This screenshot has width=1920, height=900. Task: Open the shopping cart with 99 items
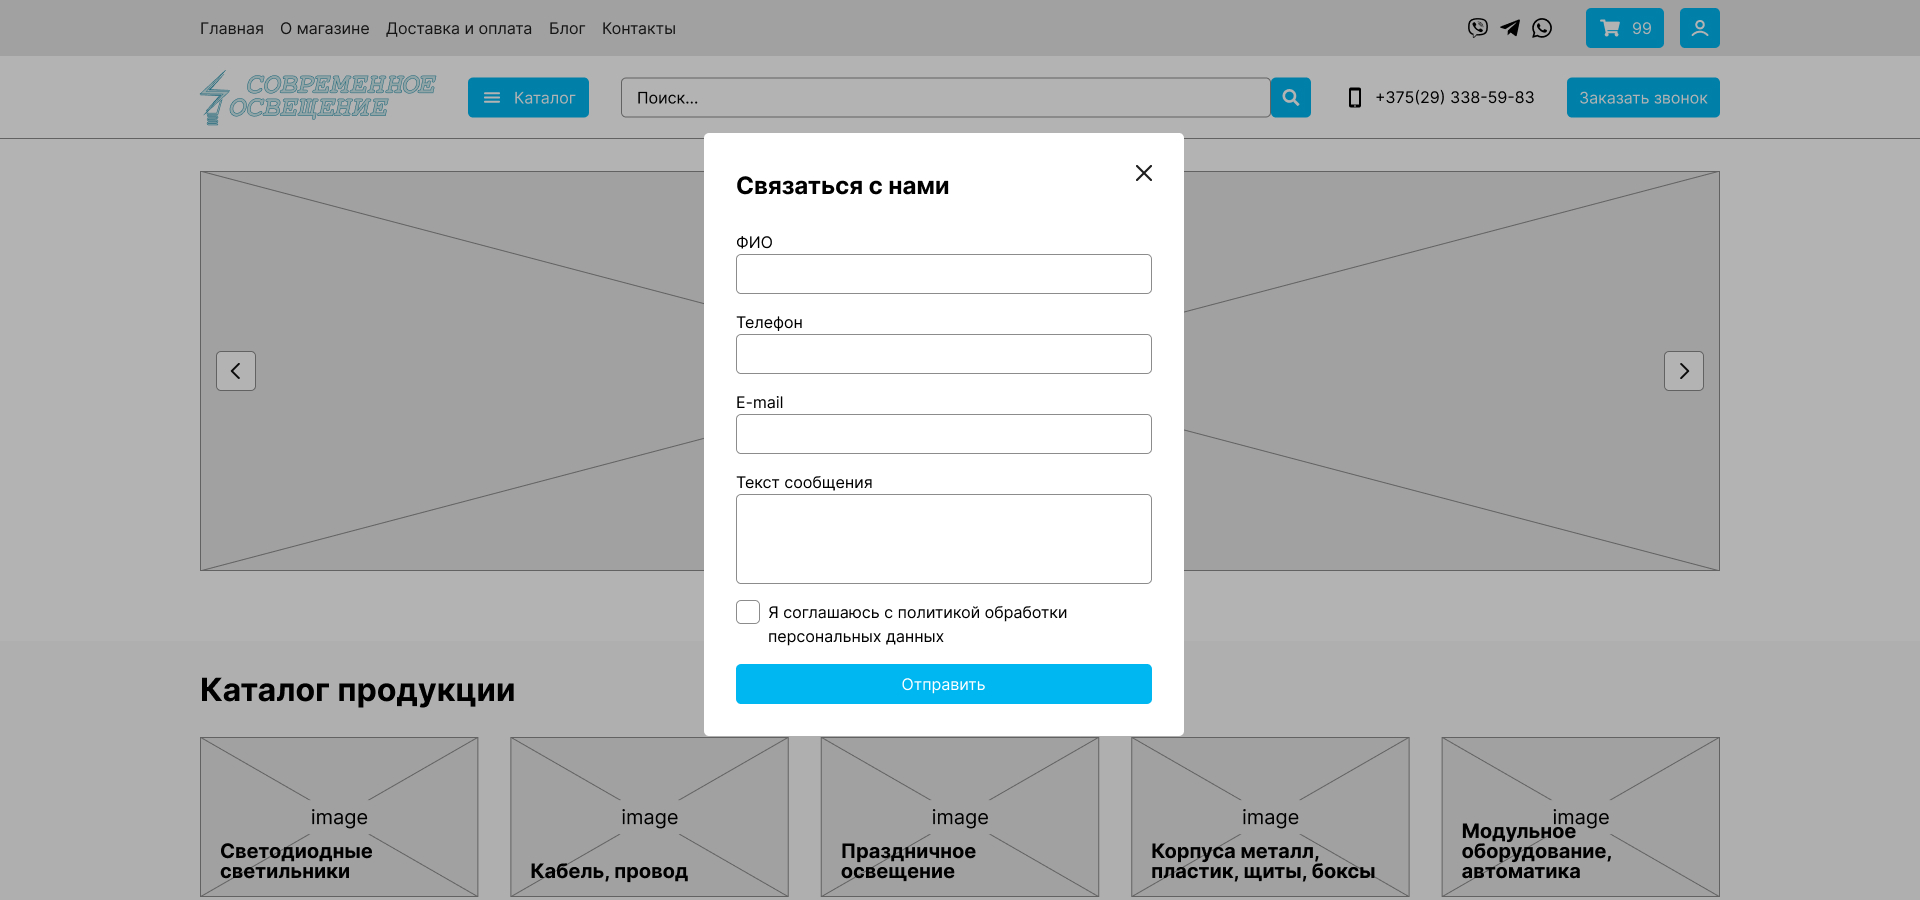(x=1624, y=28)
